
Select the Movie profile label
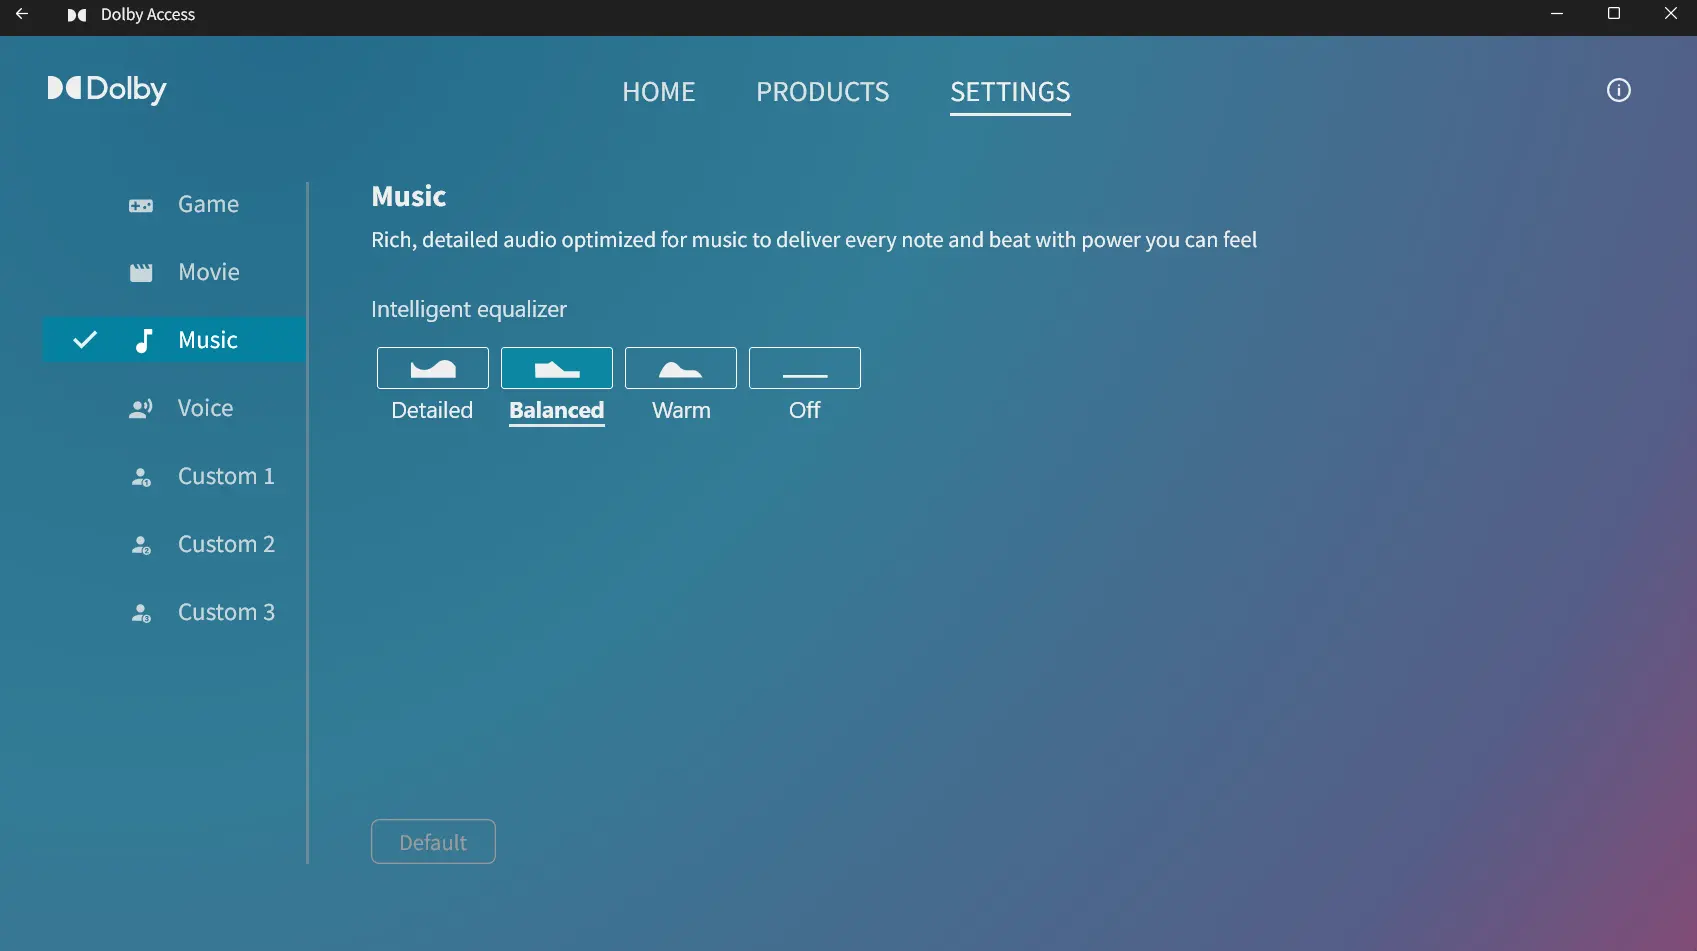209,272
